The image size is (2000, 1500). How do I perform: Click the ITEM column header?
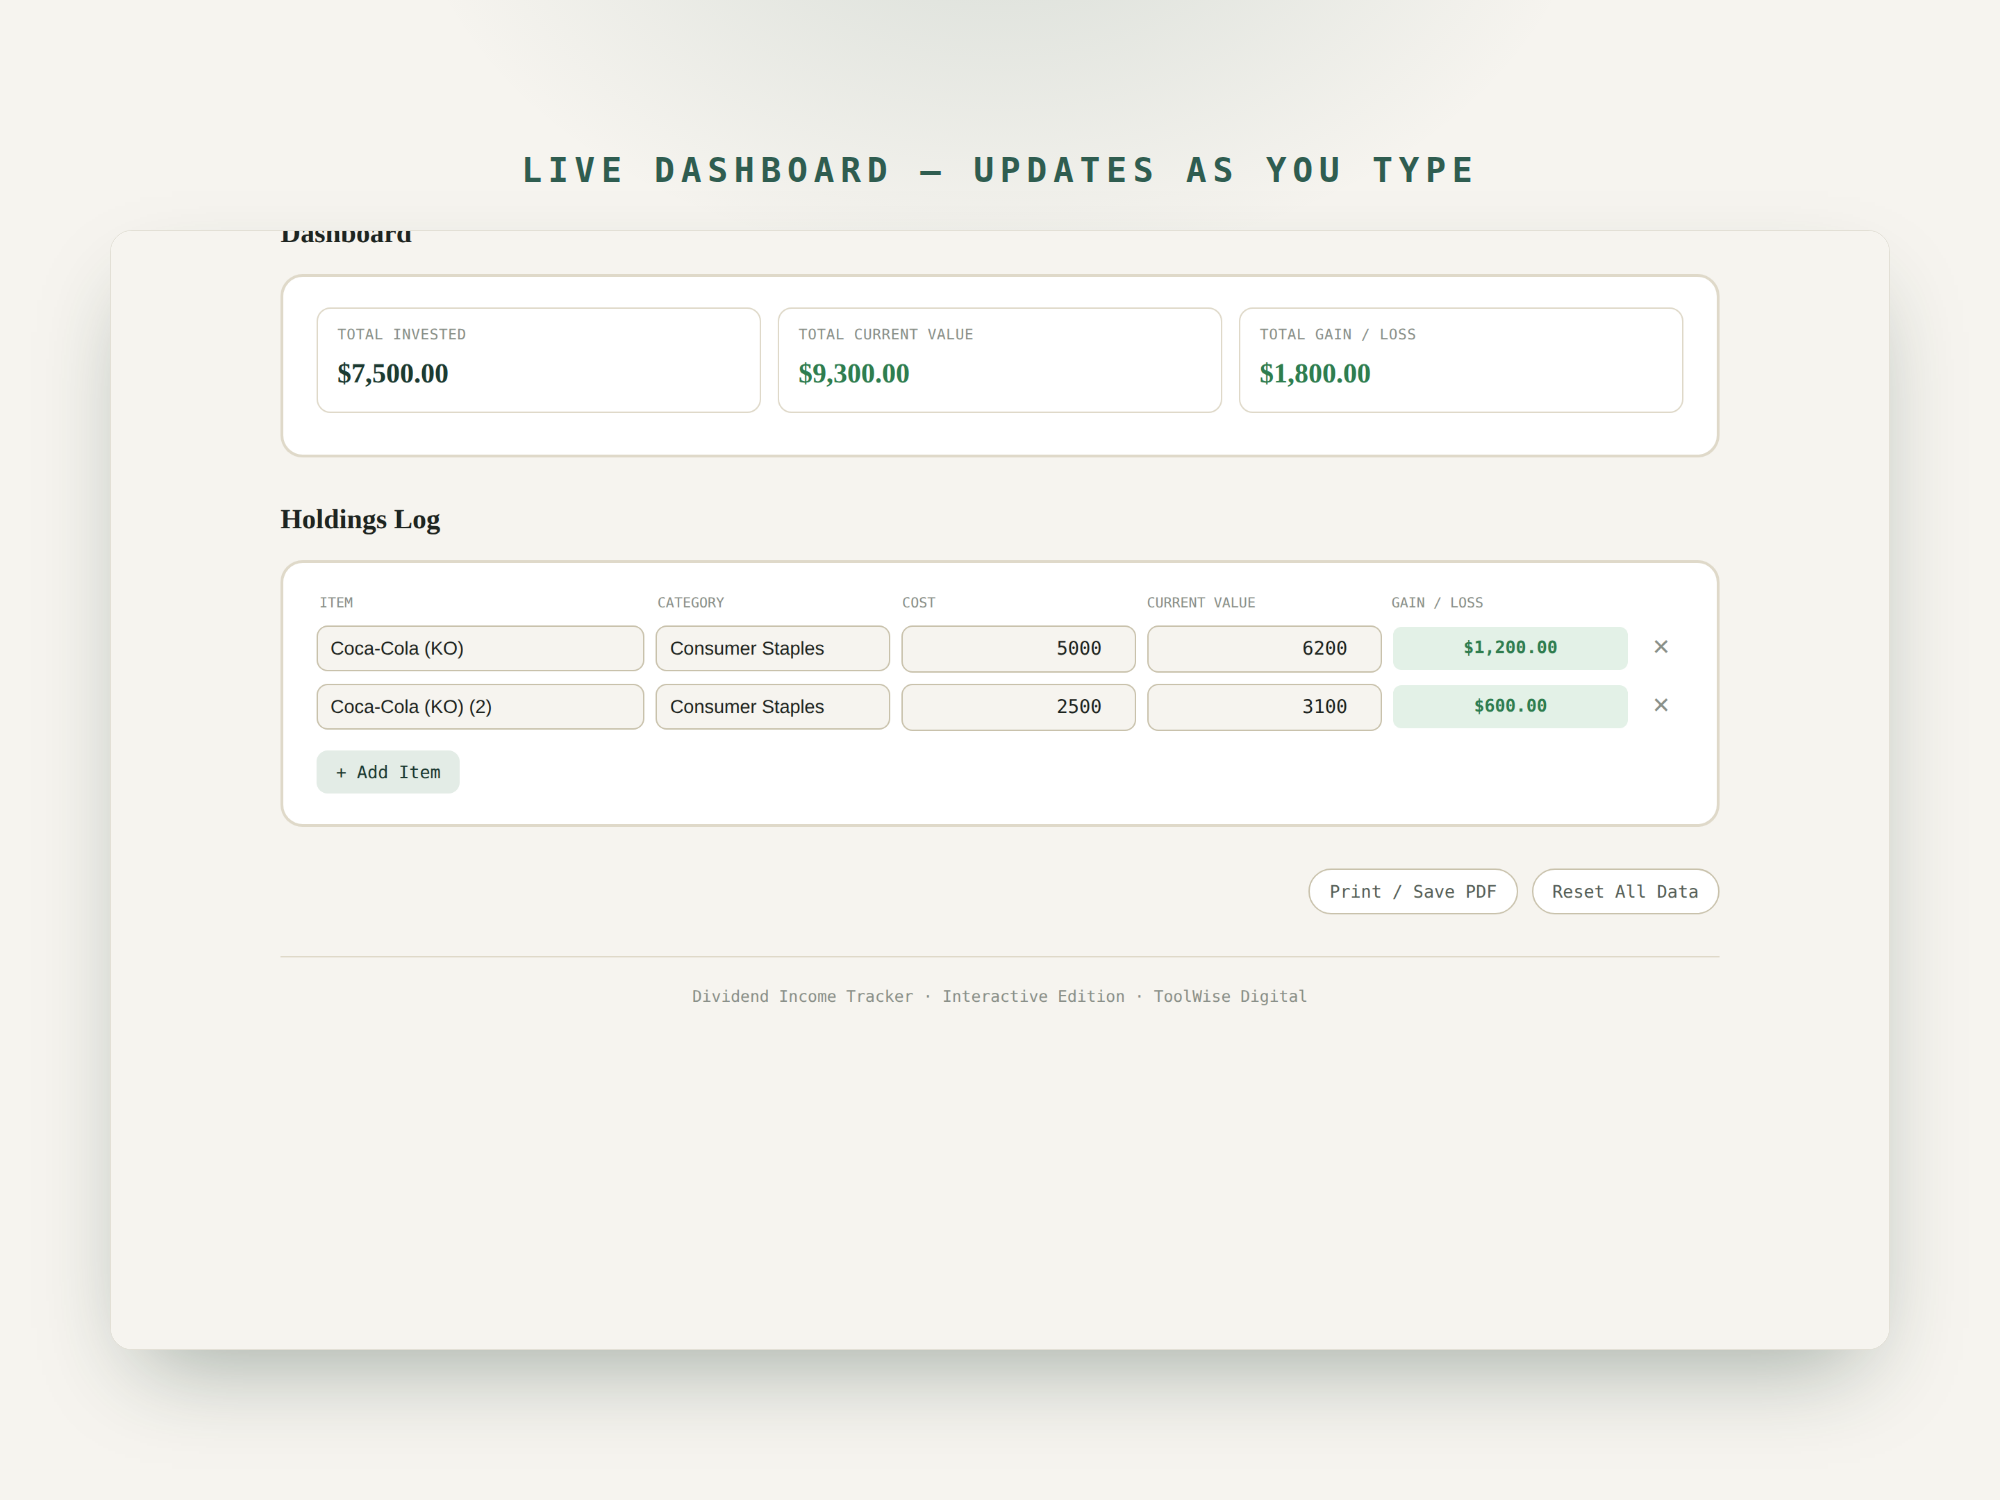(x=336, y=602)
